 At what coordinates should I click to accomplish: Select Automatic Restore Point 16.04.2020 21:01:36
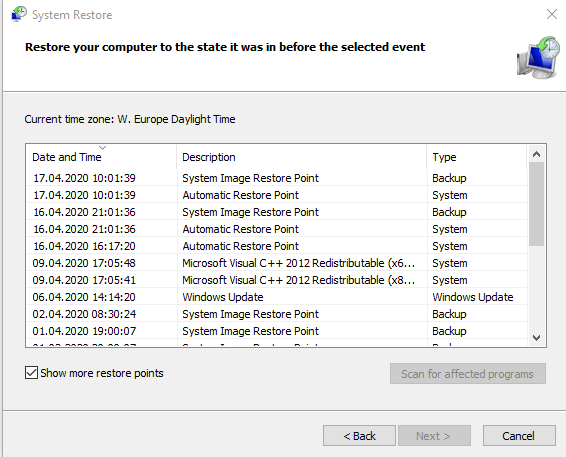point(277,229)
